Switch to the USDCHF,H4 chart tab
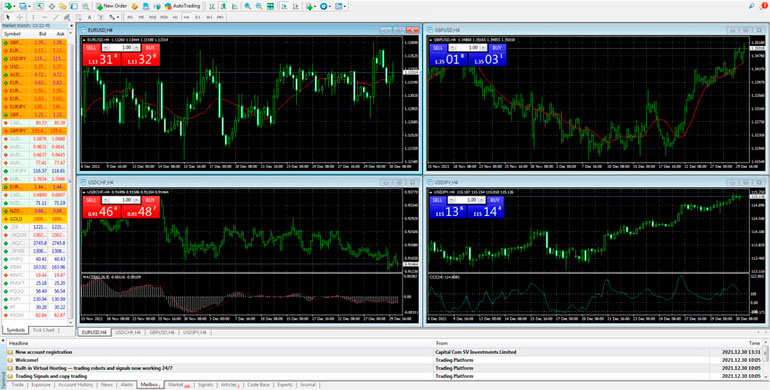This screenshot has height=390, width=770. tap(128, 333)
